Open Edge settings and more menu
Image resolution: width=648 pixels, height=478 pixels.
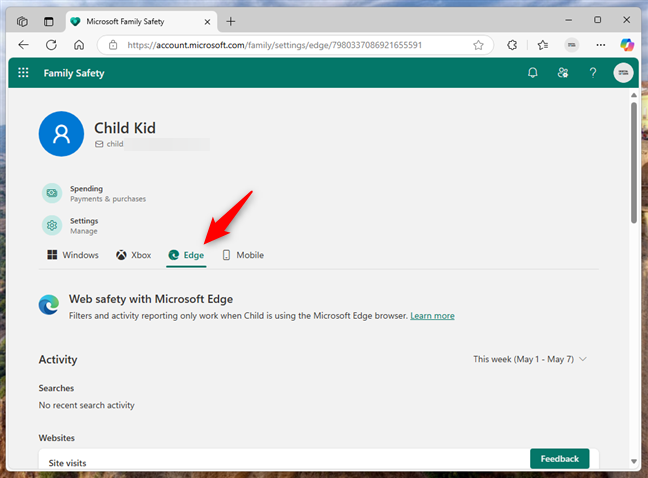600,45
